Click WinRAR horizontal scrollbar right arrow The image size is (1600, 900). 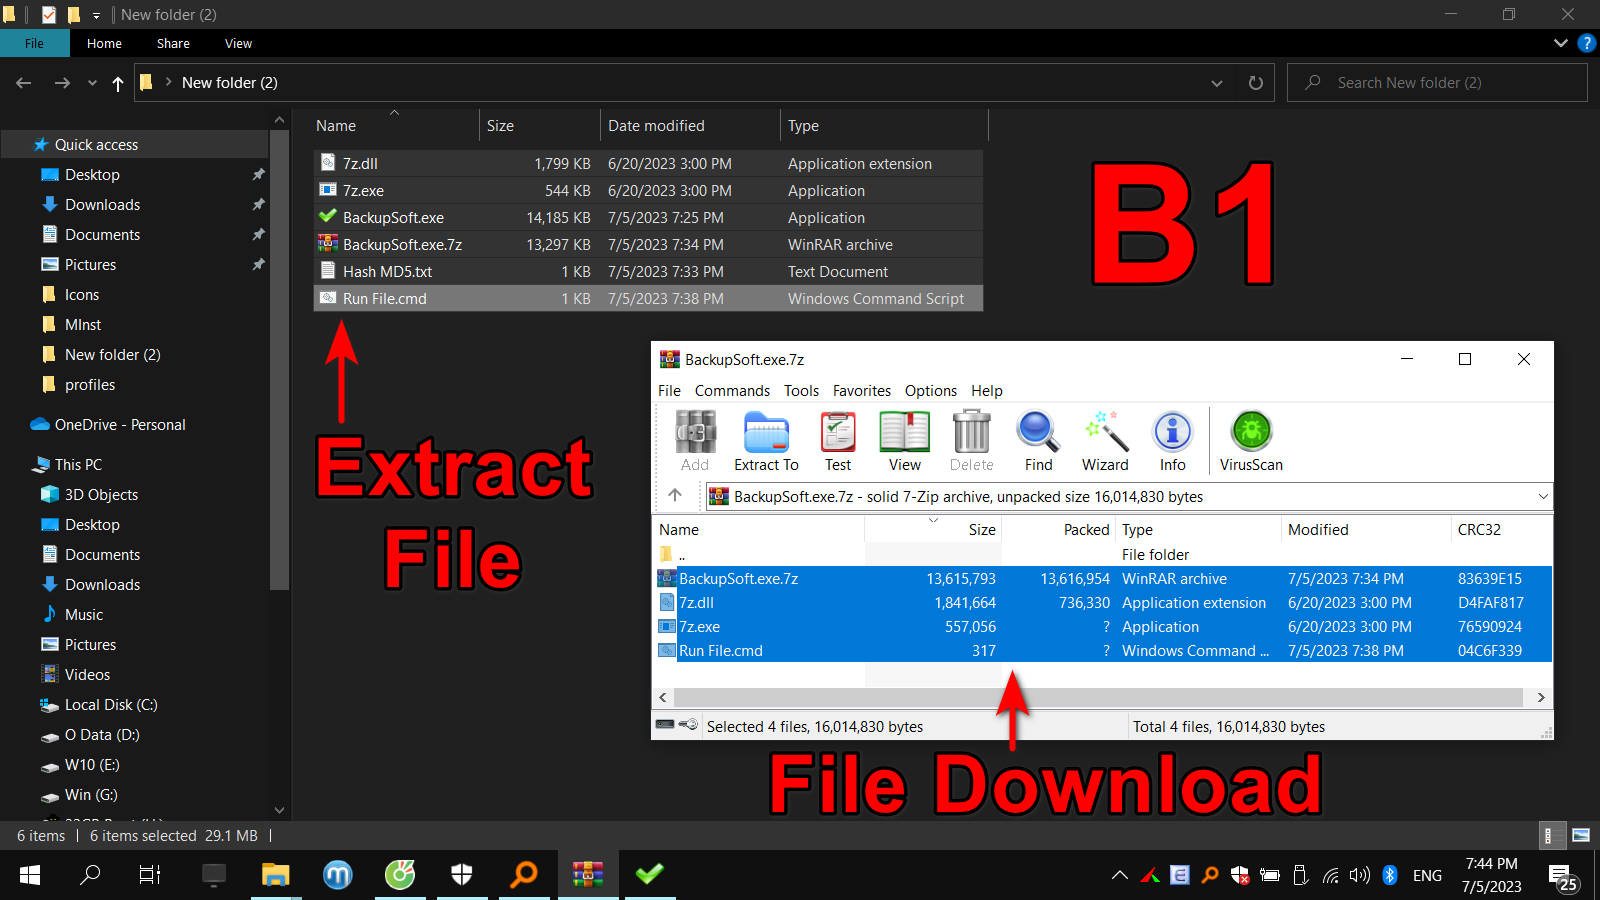point(1541,697)
